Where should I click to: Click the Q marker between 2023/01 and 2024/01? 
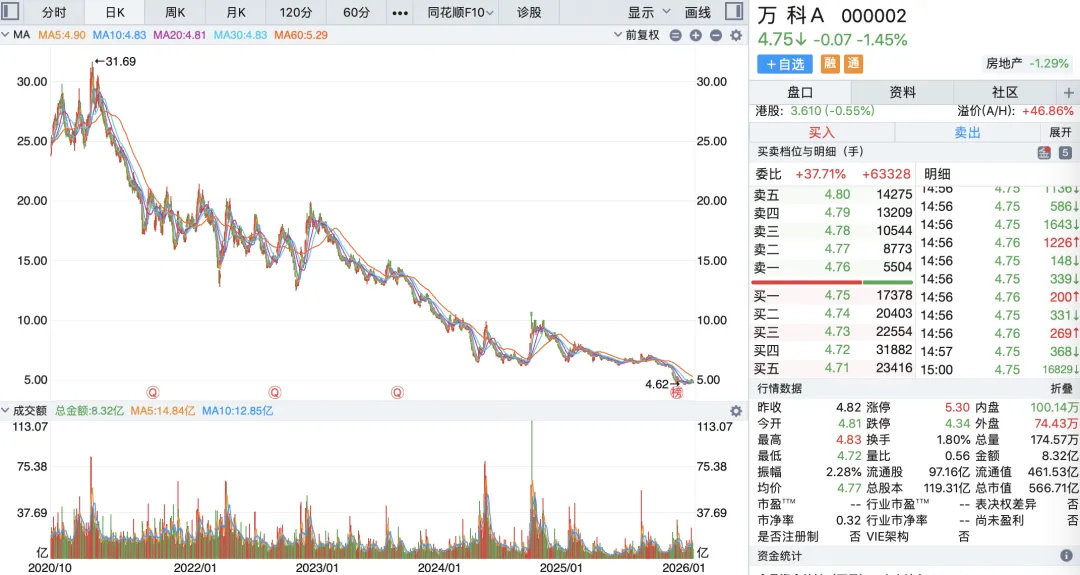coord(397,393)
